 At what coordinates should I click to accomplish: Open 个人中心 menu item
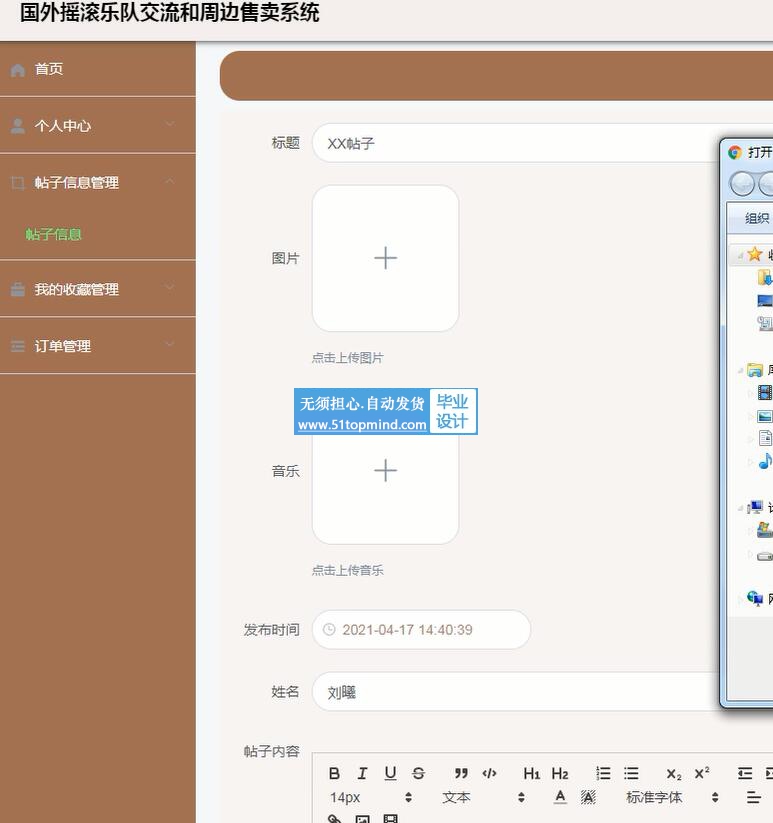[x=98, y=125]
